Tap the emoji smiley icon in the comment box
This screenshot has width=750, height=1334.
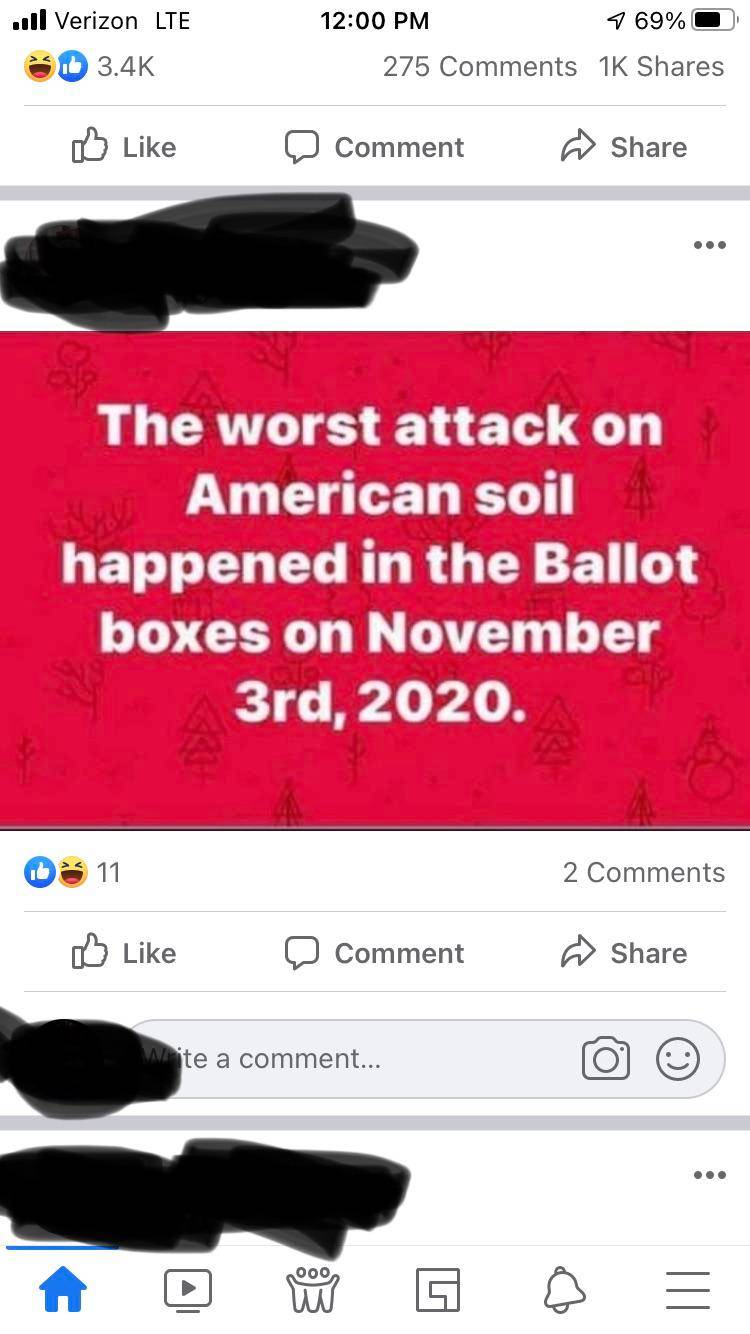coord(678,1059)
